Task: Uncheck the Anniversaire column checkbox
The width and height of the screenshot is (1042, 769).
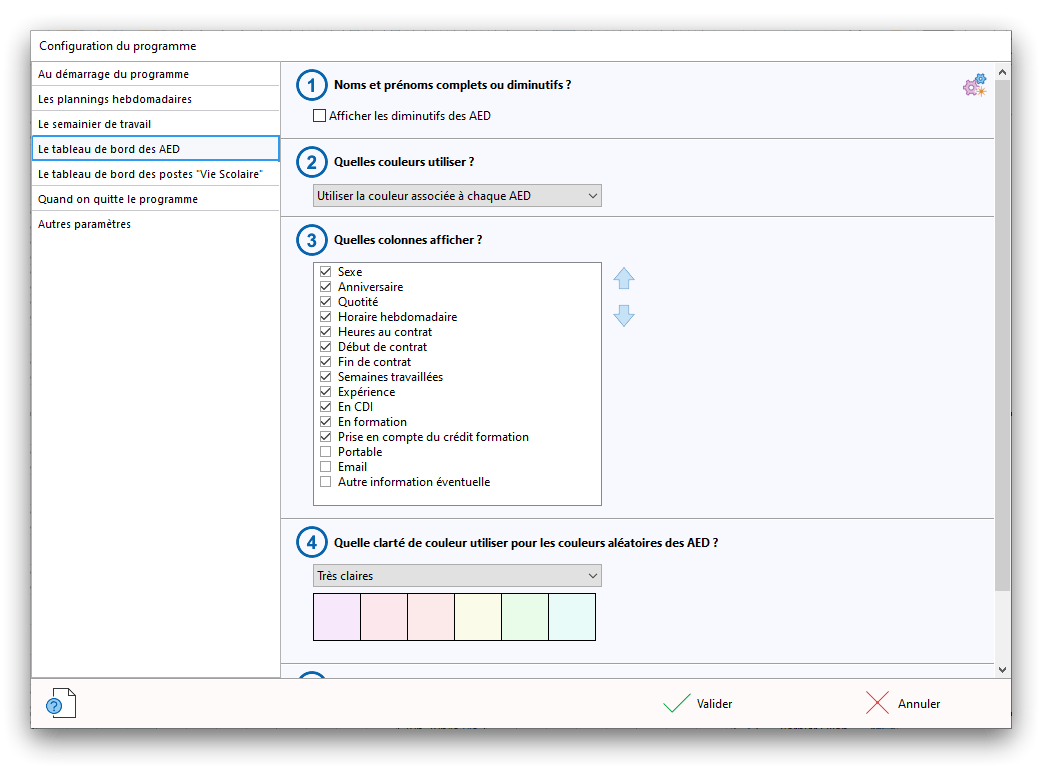Action: (325, 287)
